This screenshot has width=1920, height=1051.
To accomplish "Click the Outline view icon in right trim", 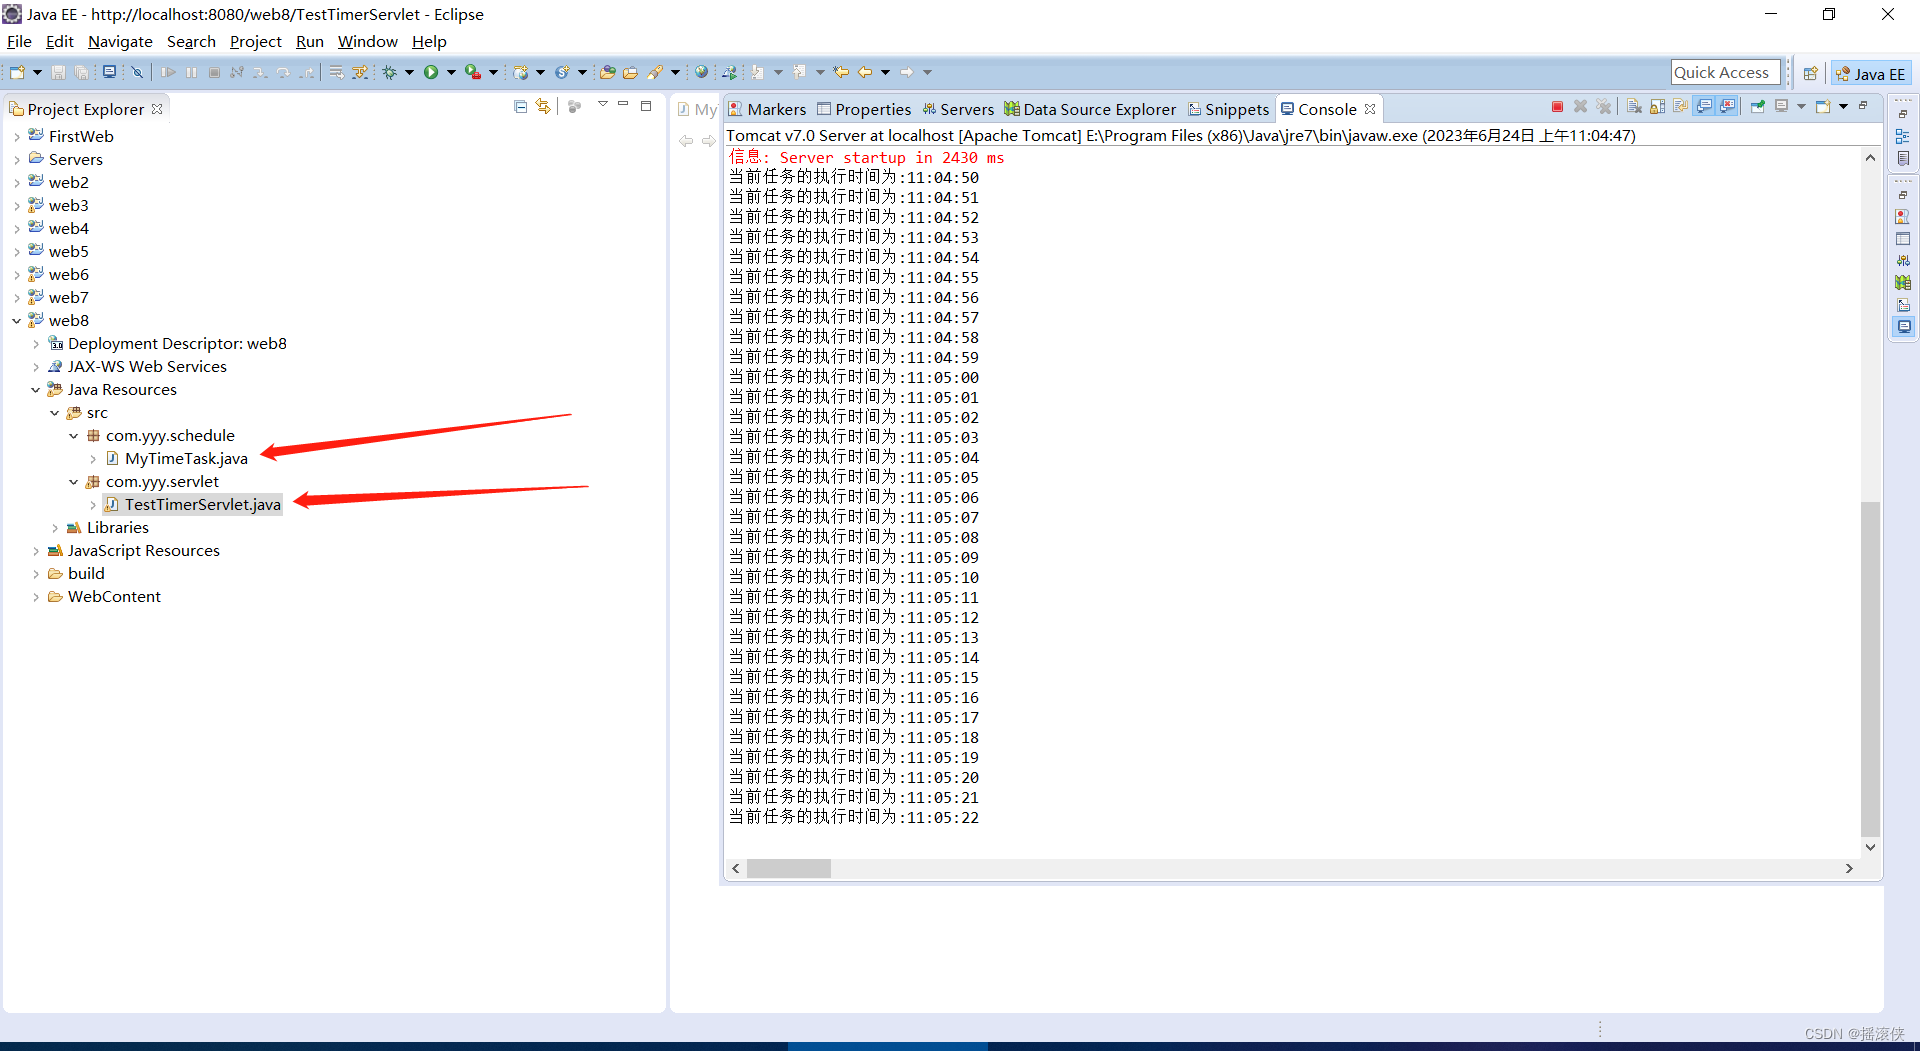I will coord(1902,137).
